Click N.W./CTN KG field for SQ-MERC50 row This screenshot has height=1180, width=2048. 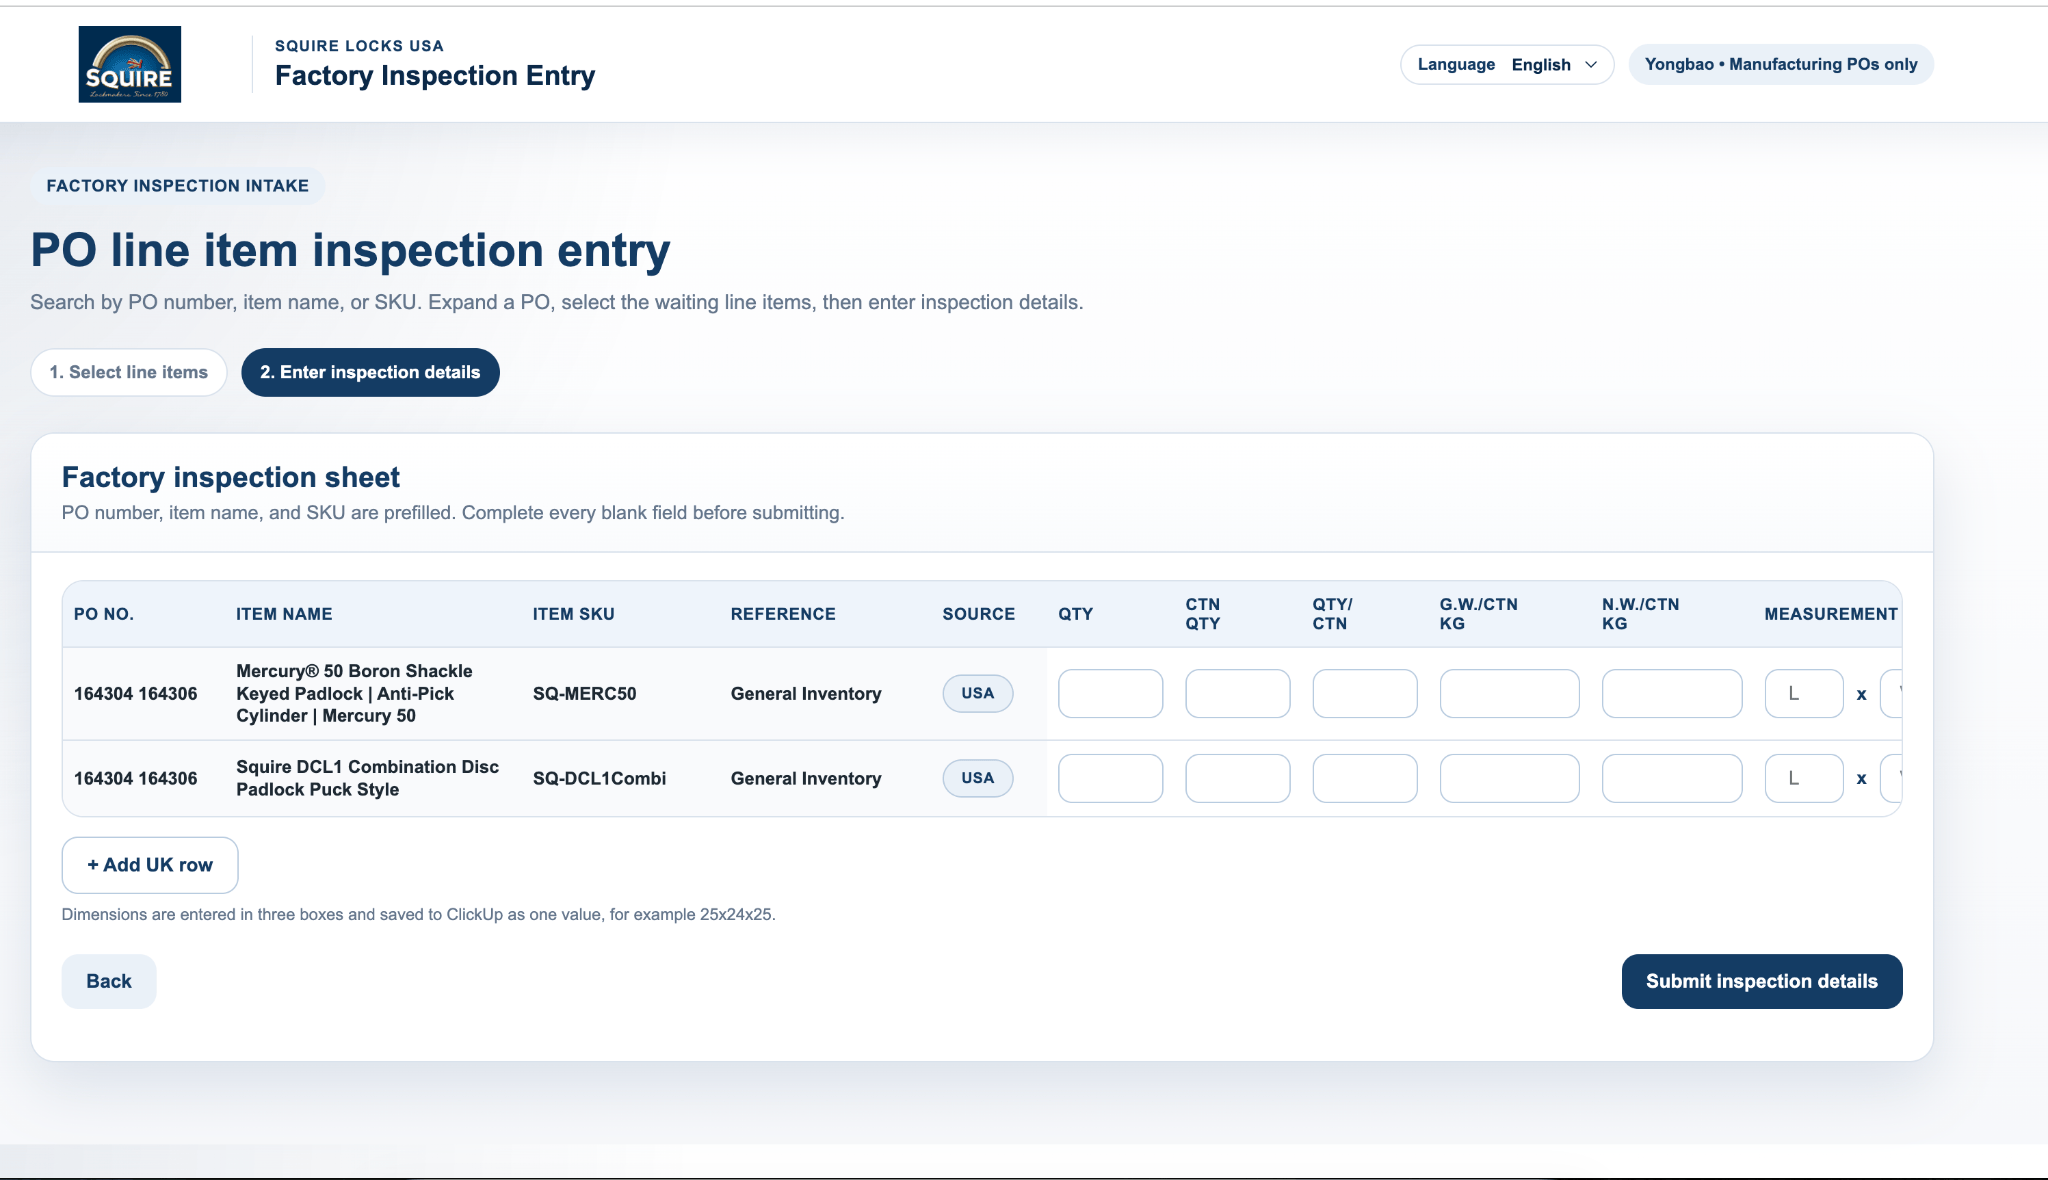[1671, 693]
